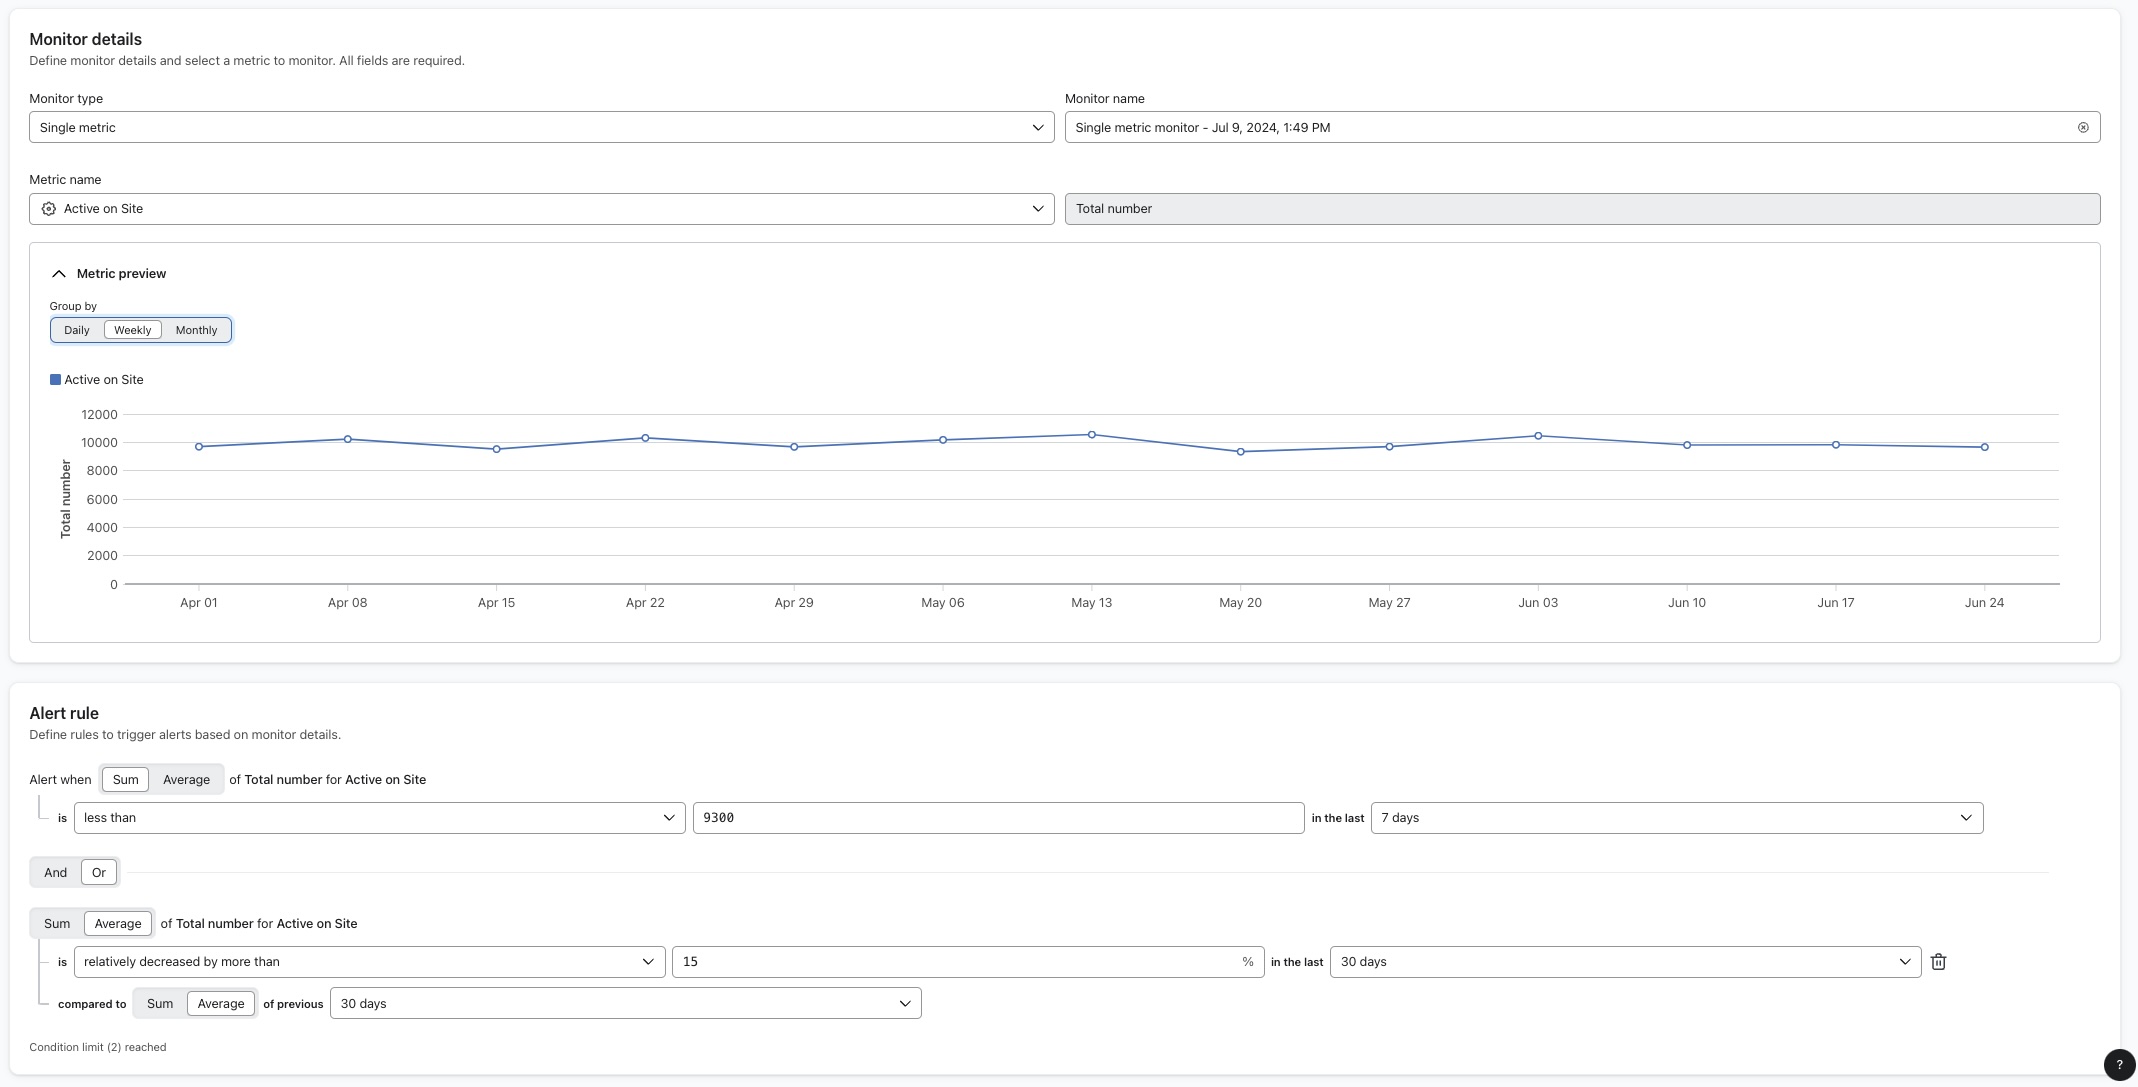Select the Monthly group by toggle

[195, 330]
